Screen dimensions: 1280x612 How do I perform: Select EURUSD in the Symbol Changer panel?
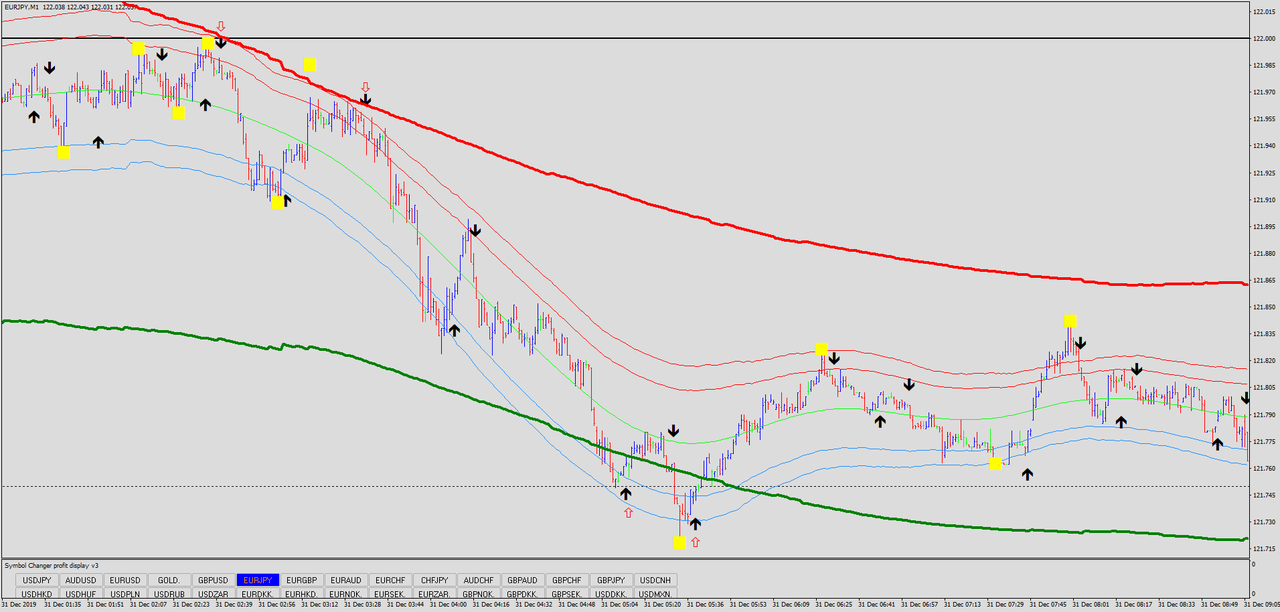click(x=125, y=580)
